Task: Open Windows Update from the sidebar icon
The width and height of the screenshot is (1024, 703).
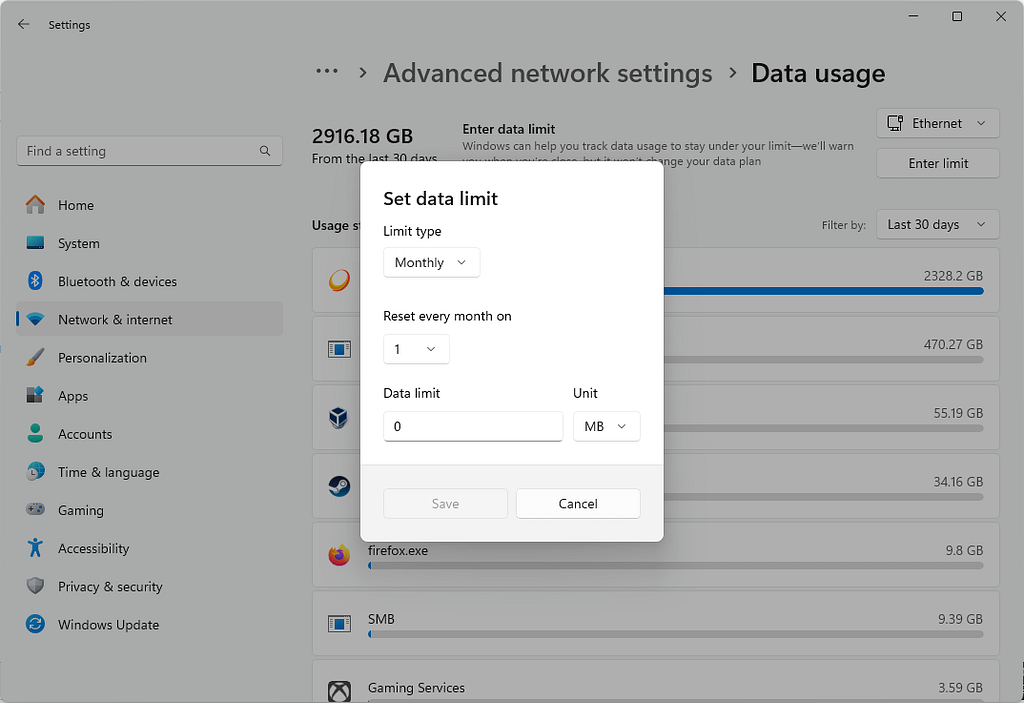Action: [x=34, y=624]
